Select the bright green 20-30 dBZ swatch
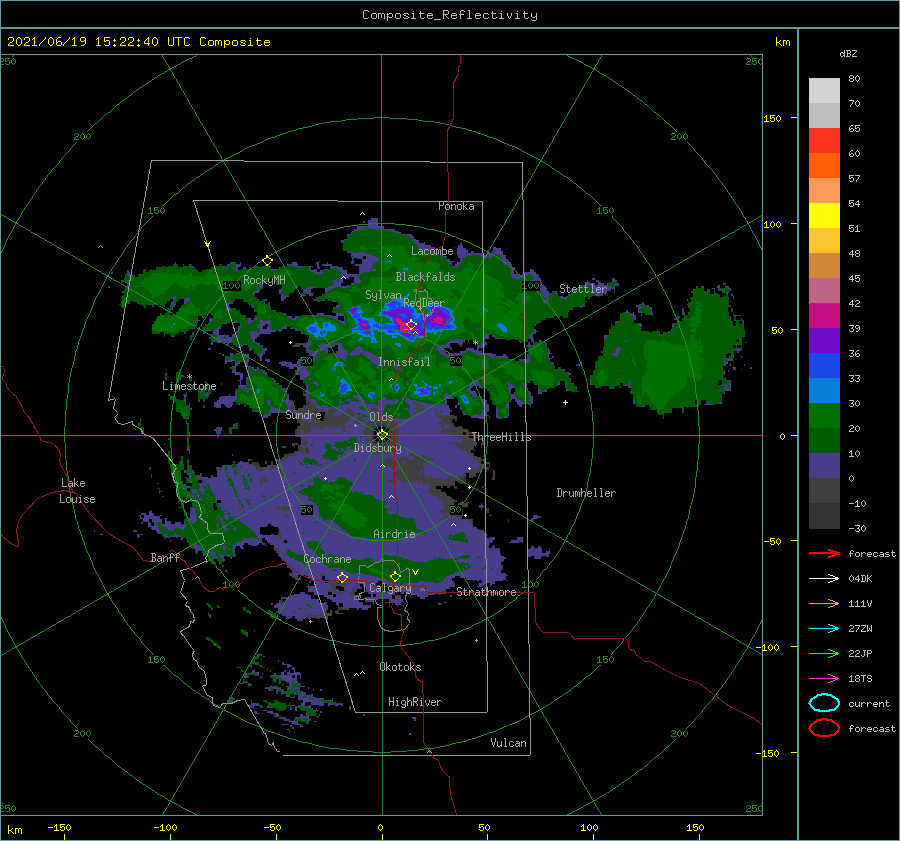 (x=824, y=415)
